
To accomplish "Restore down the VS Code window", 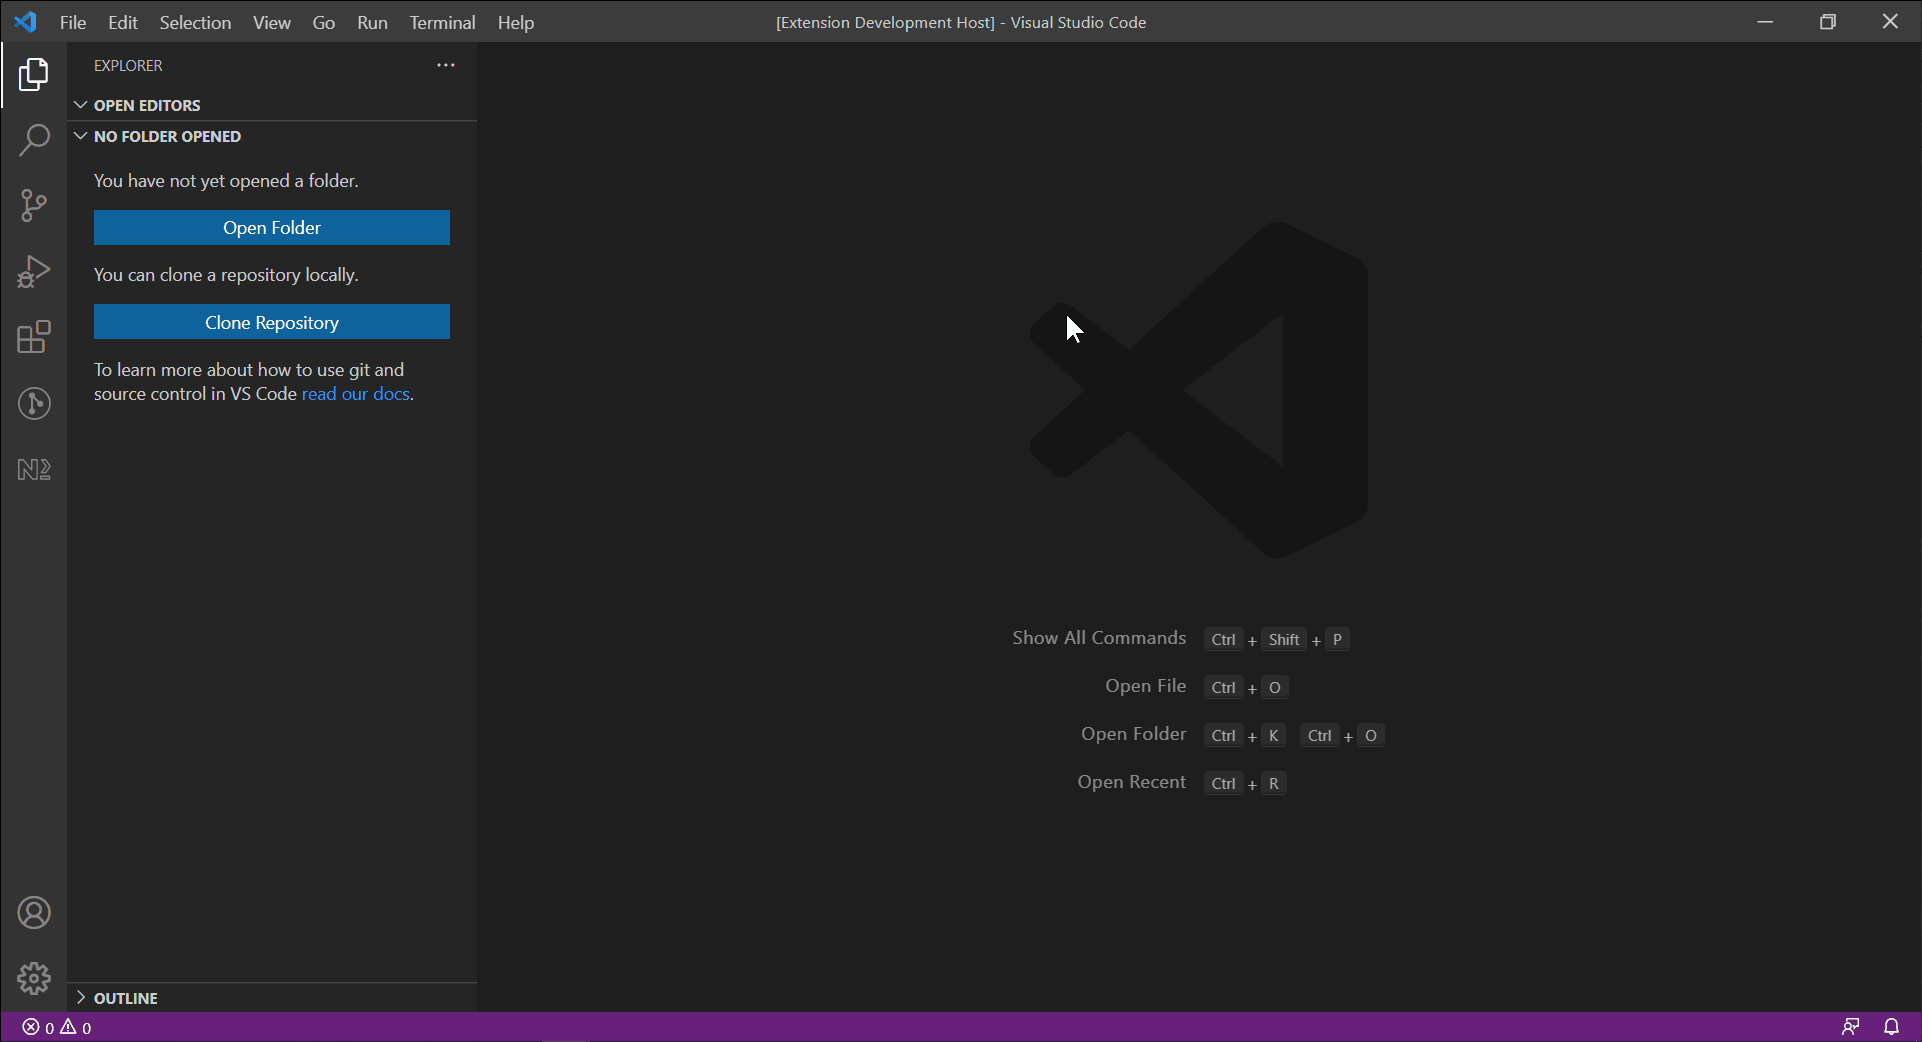I will point(1828,21).
